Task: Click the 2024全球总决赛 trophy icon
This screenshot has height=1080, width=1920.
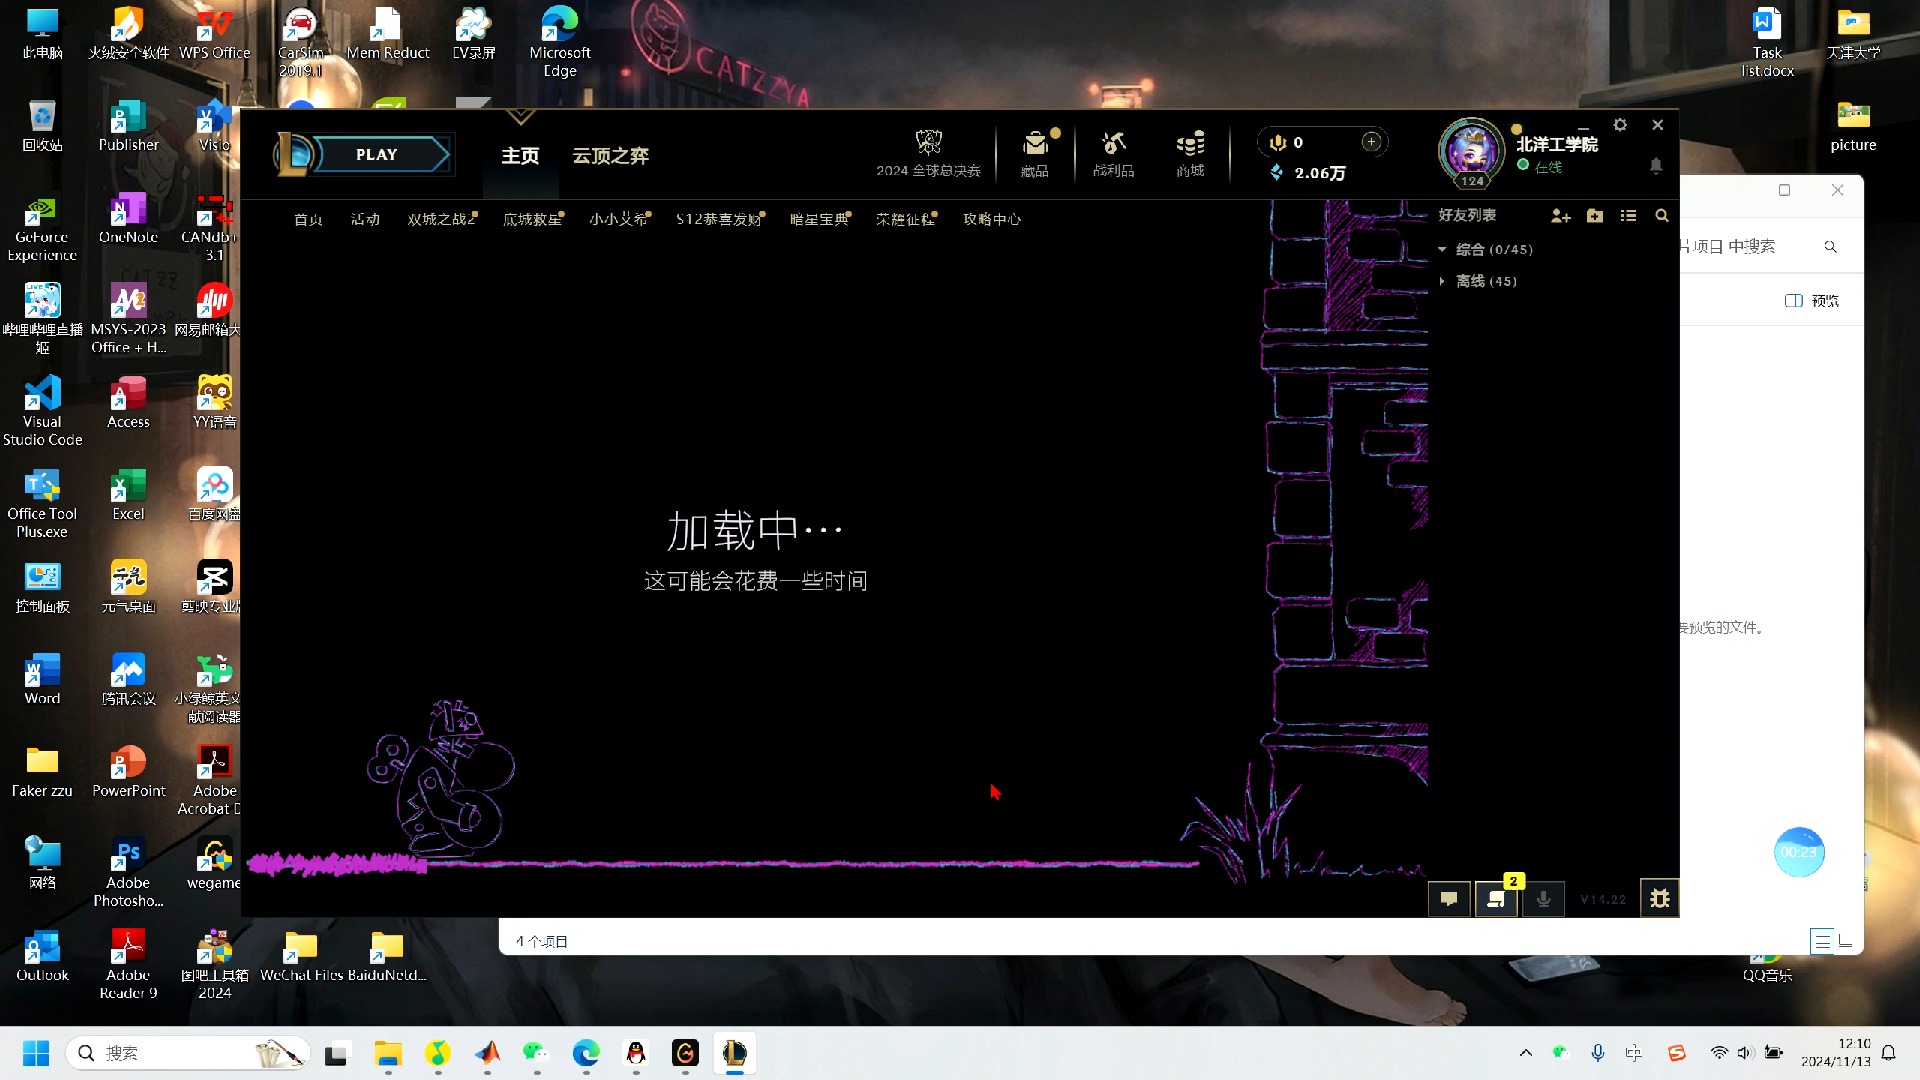Action: point(928,142)
